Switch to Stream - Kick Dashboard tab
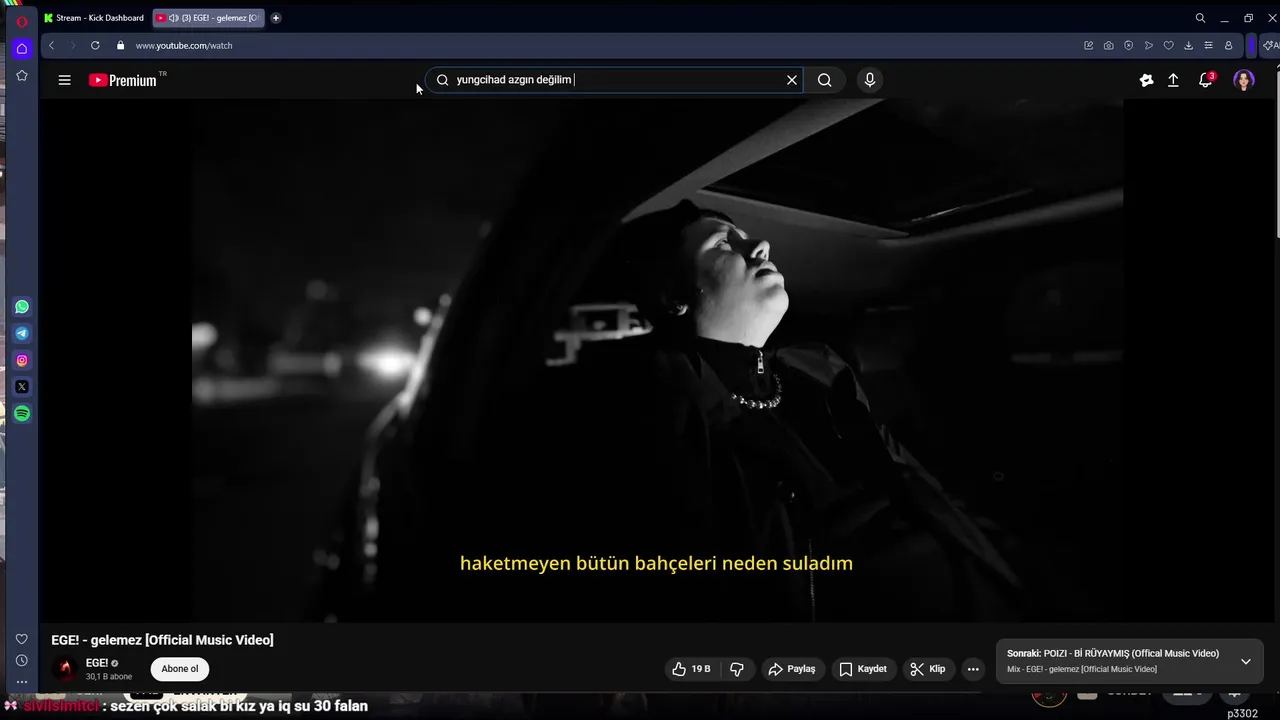This screenshot has height=720, width=1280. pyautogui.click(x=95, y=18)
